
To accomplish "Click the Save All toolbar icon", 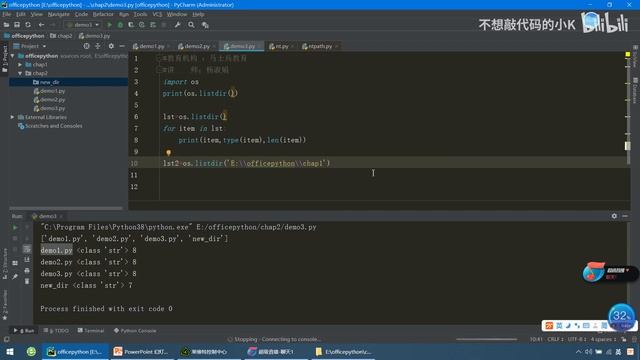I will (x=17, y=25).
